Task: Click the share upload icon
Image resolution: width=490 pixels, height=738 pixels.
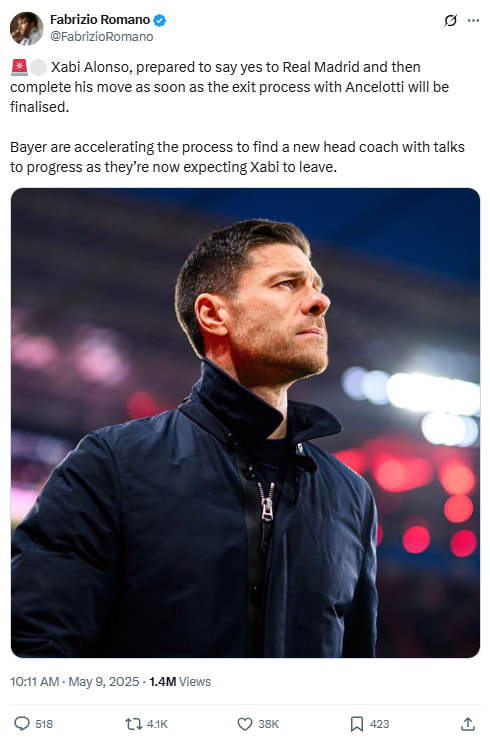Action: [467, 723]
